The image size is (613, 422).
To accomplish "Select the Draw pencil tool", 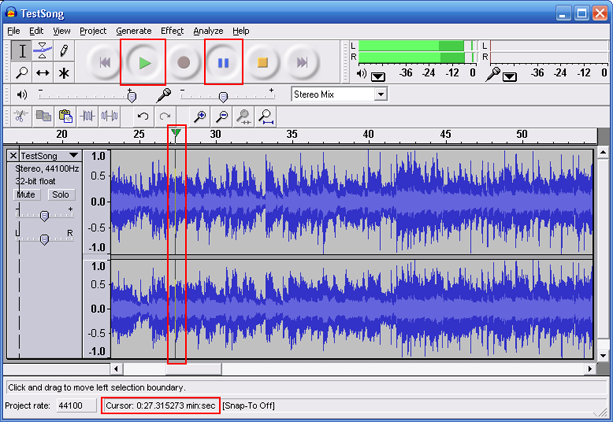I will coord(64,51).
